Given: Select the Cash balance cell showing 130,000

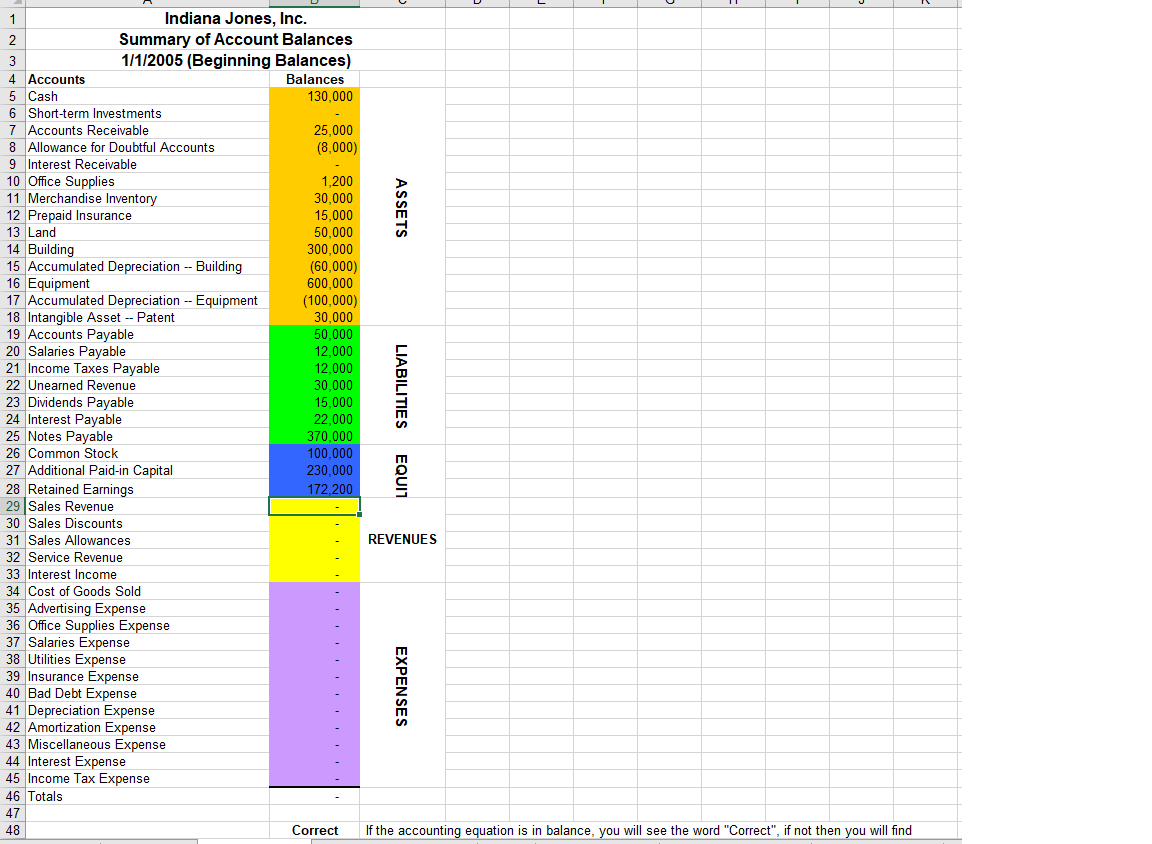Looking at the screenshot, I should point(313,96).
